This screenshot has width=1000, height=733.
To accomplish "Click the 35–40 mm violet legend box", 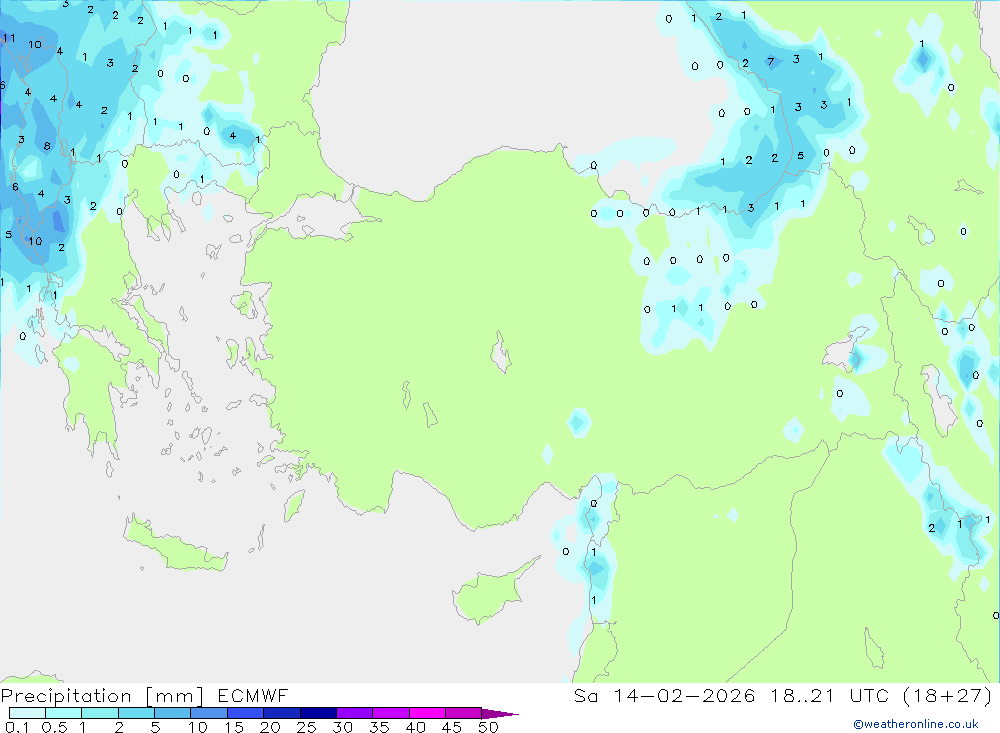I will click(390, 713).
